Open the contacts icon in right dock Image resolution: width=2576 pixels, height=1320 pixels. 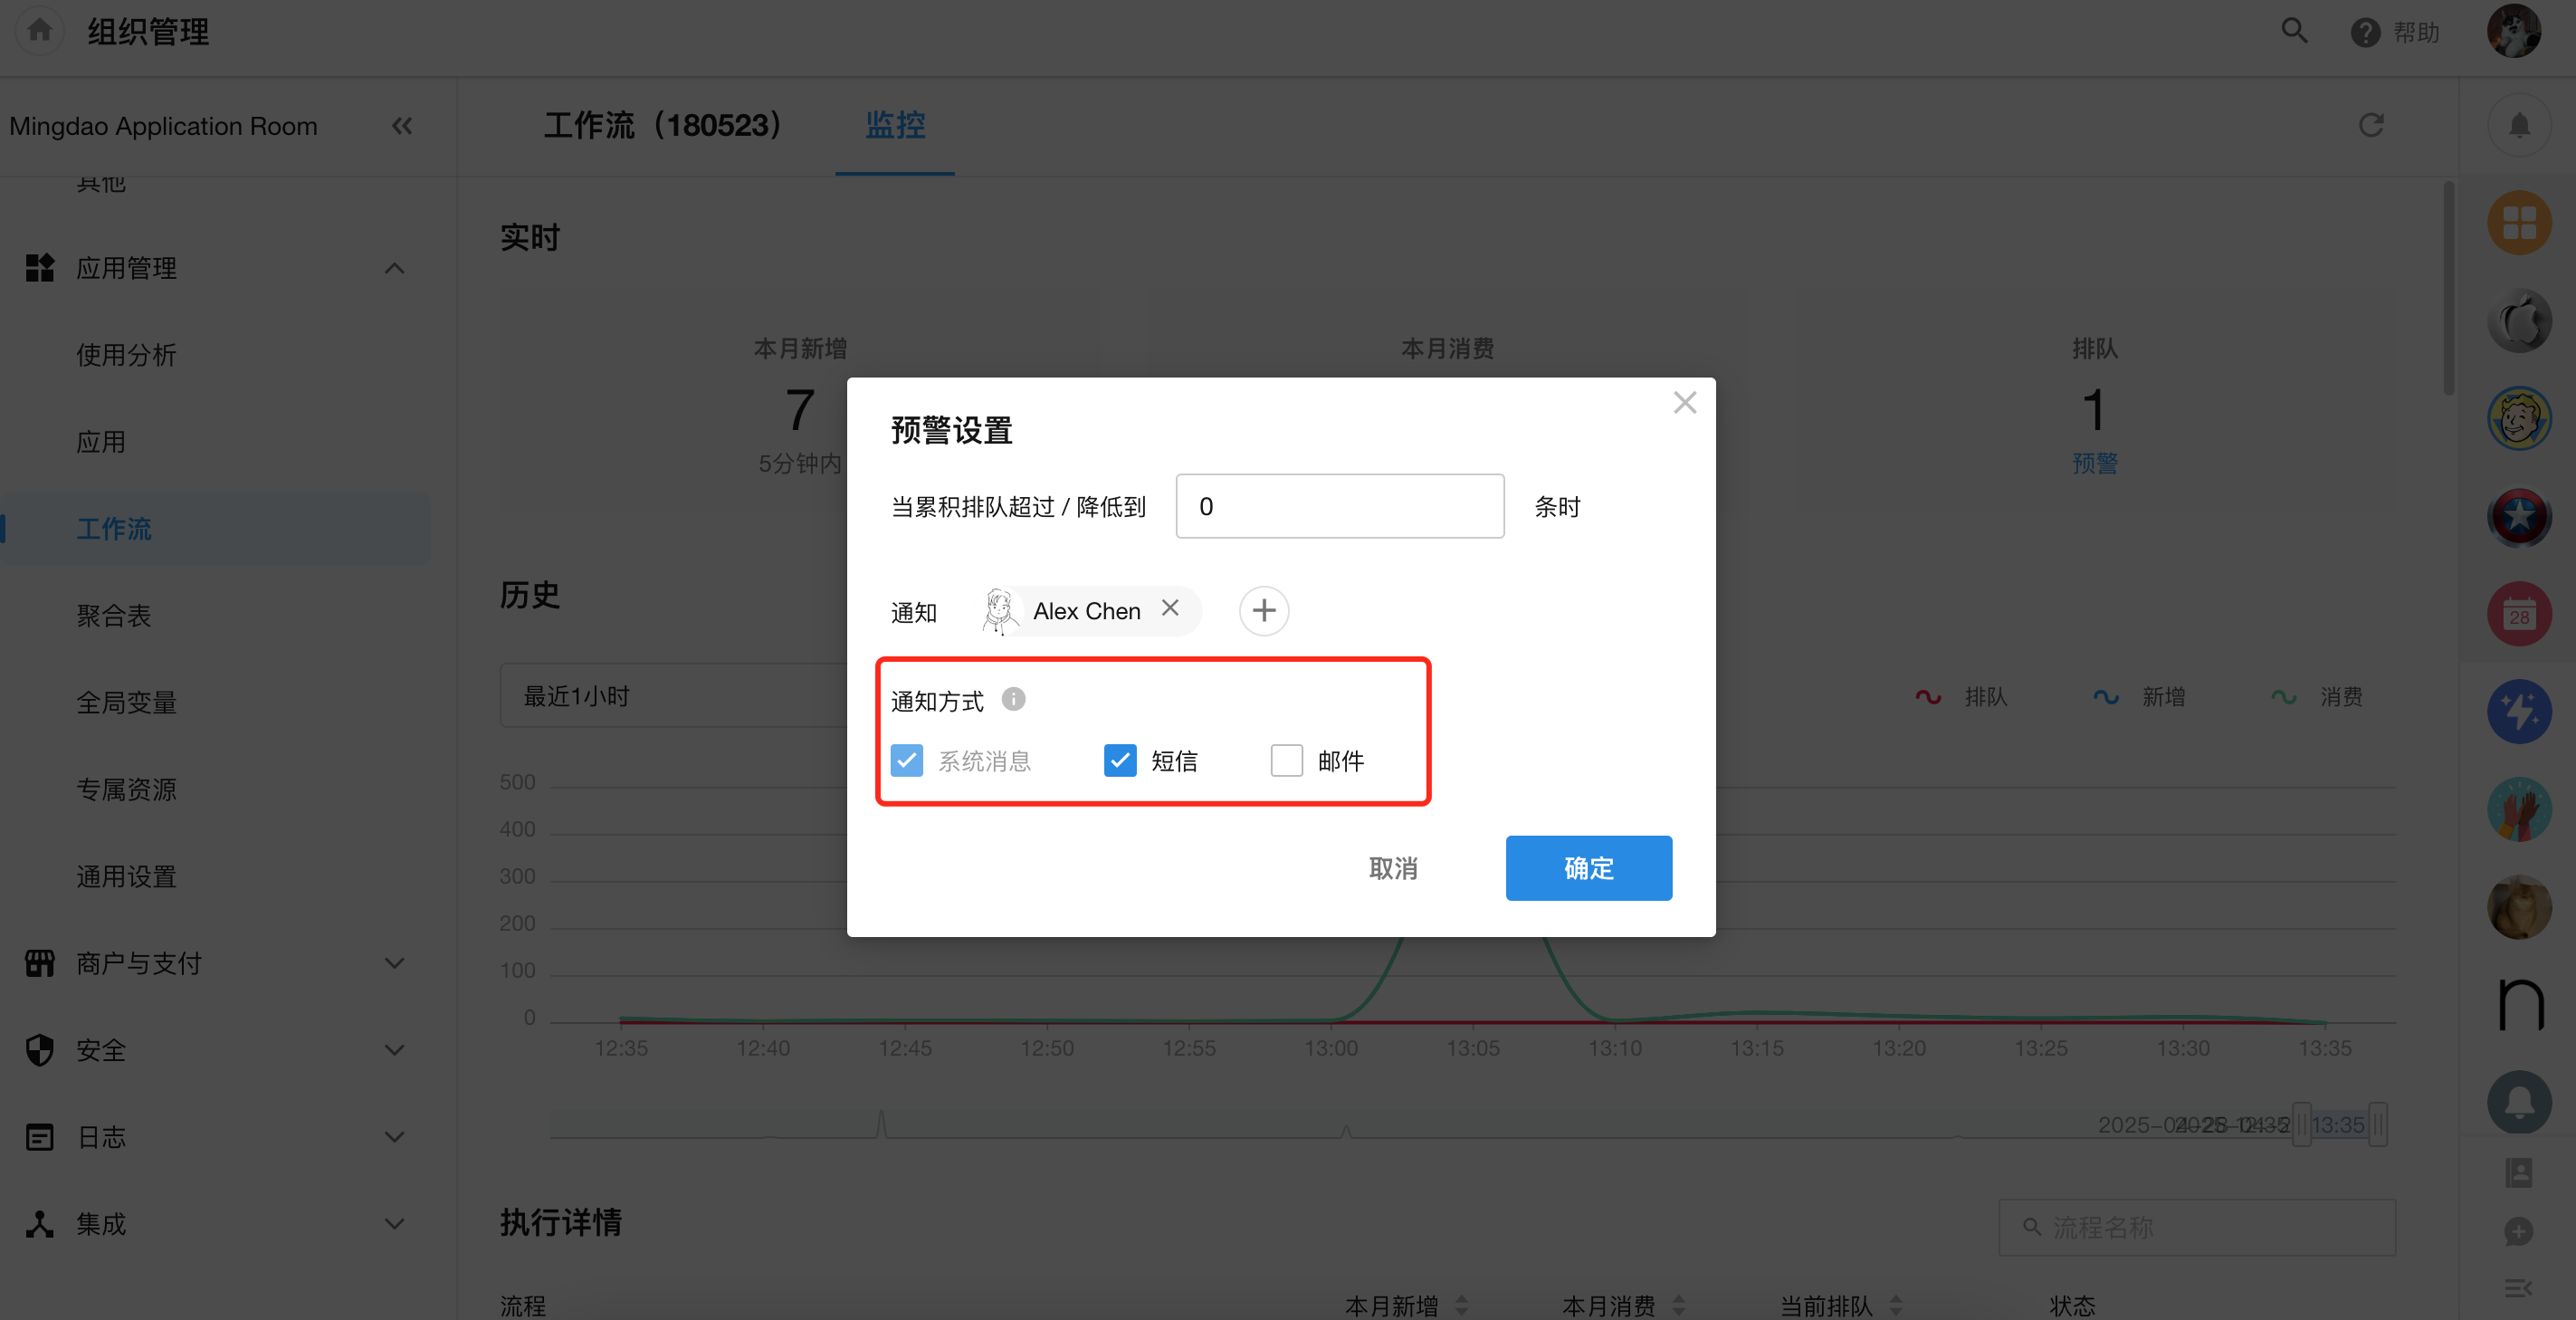pos(2519,1173)
